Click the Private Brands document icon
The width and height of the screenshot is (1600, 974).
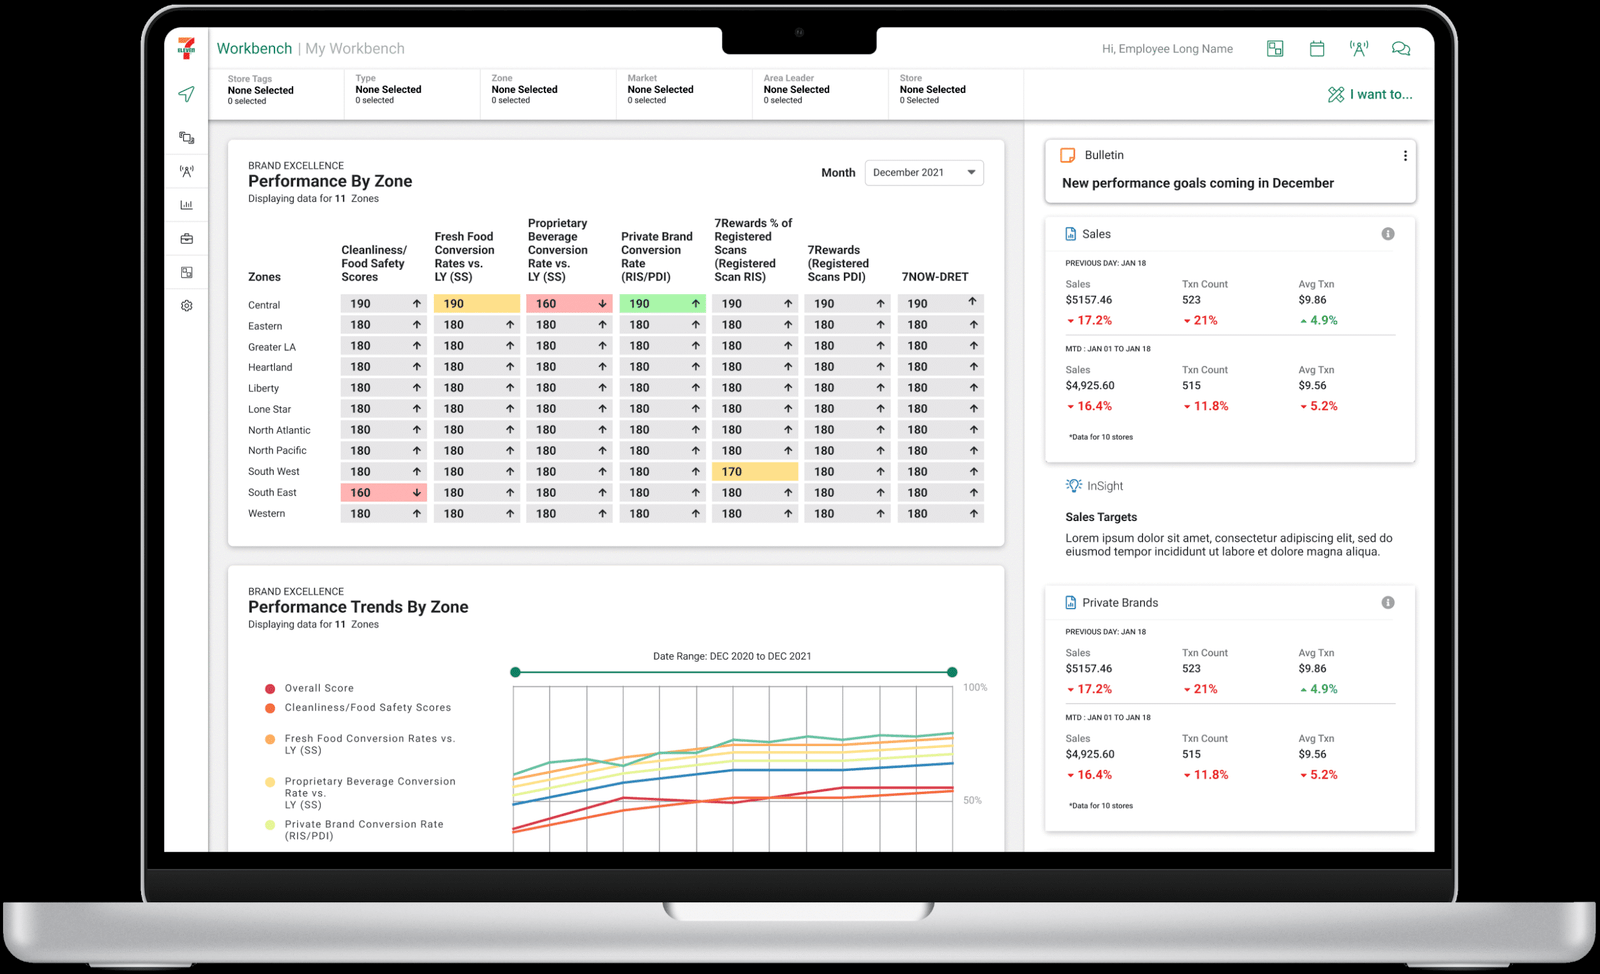[1071, 603]
